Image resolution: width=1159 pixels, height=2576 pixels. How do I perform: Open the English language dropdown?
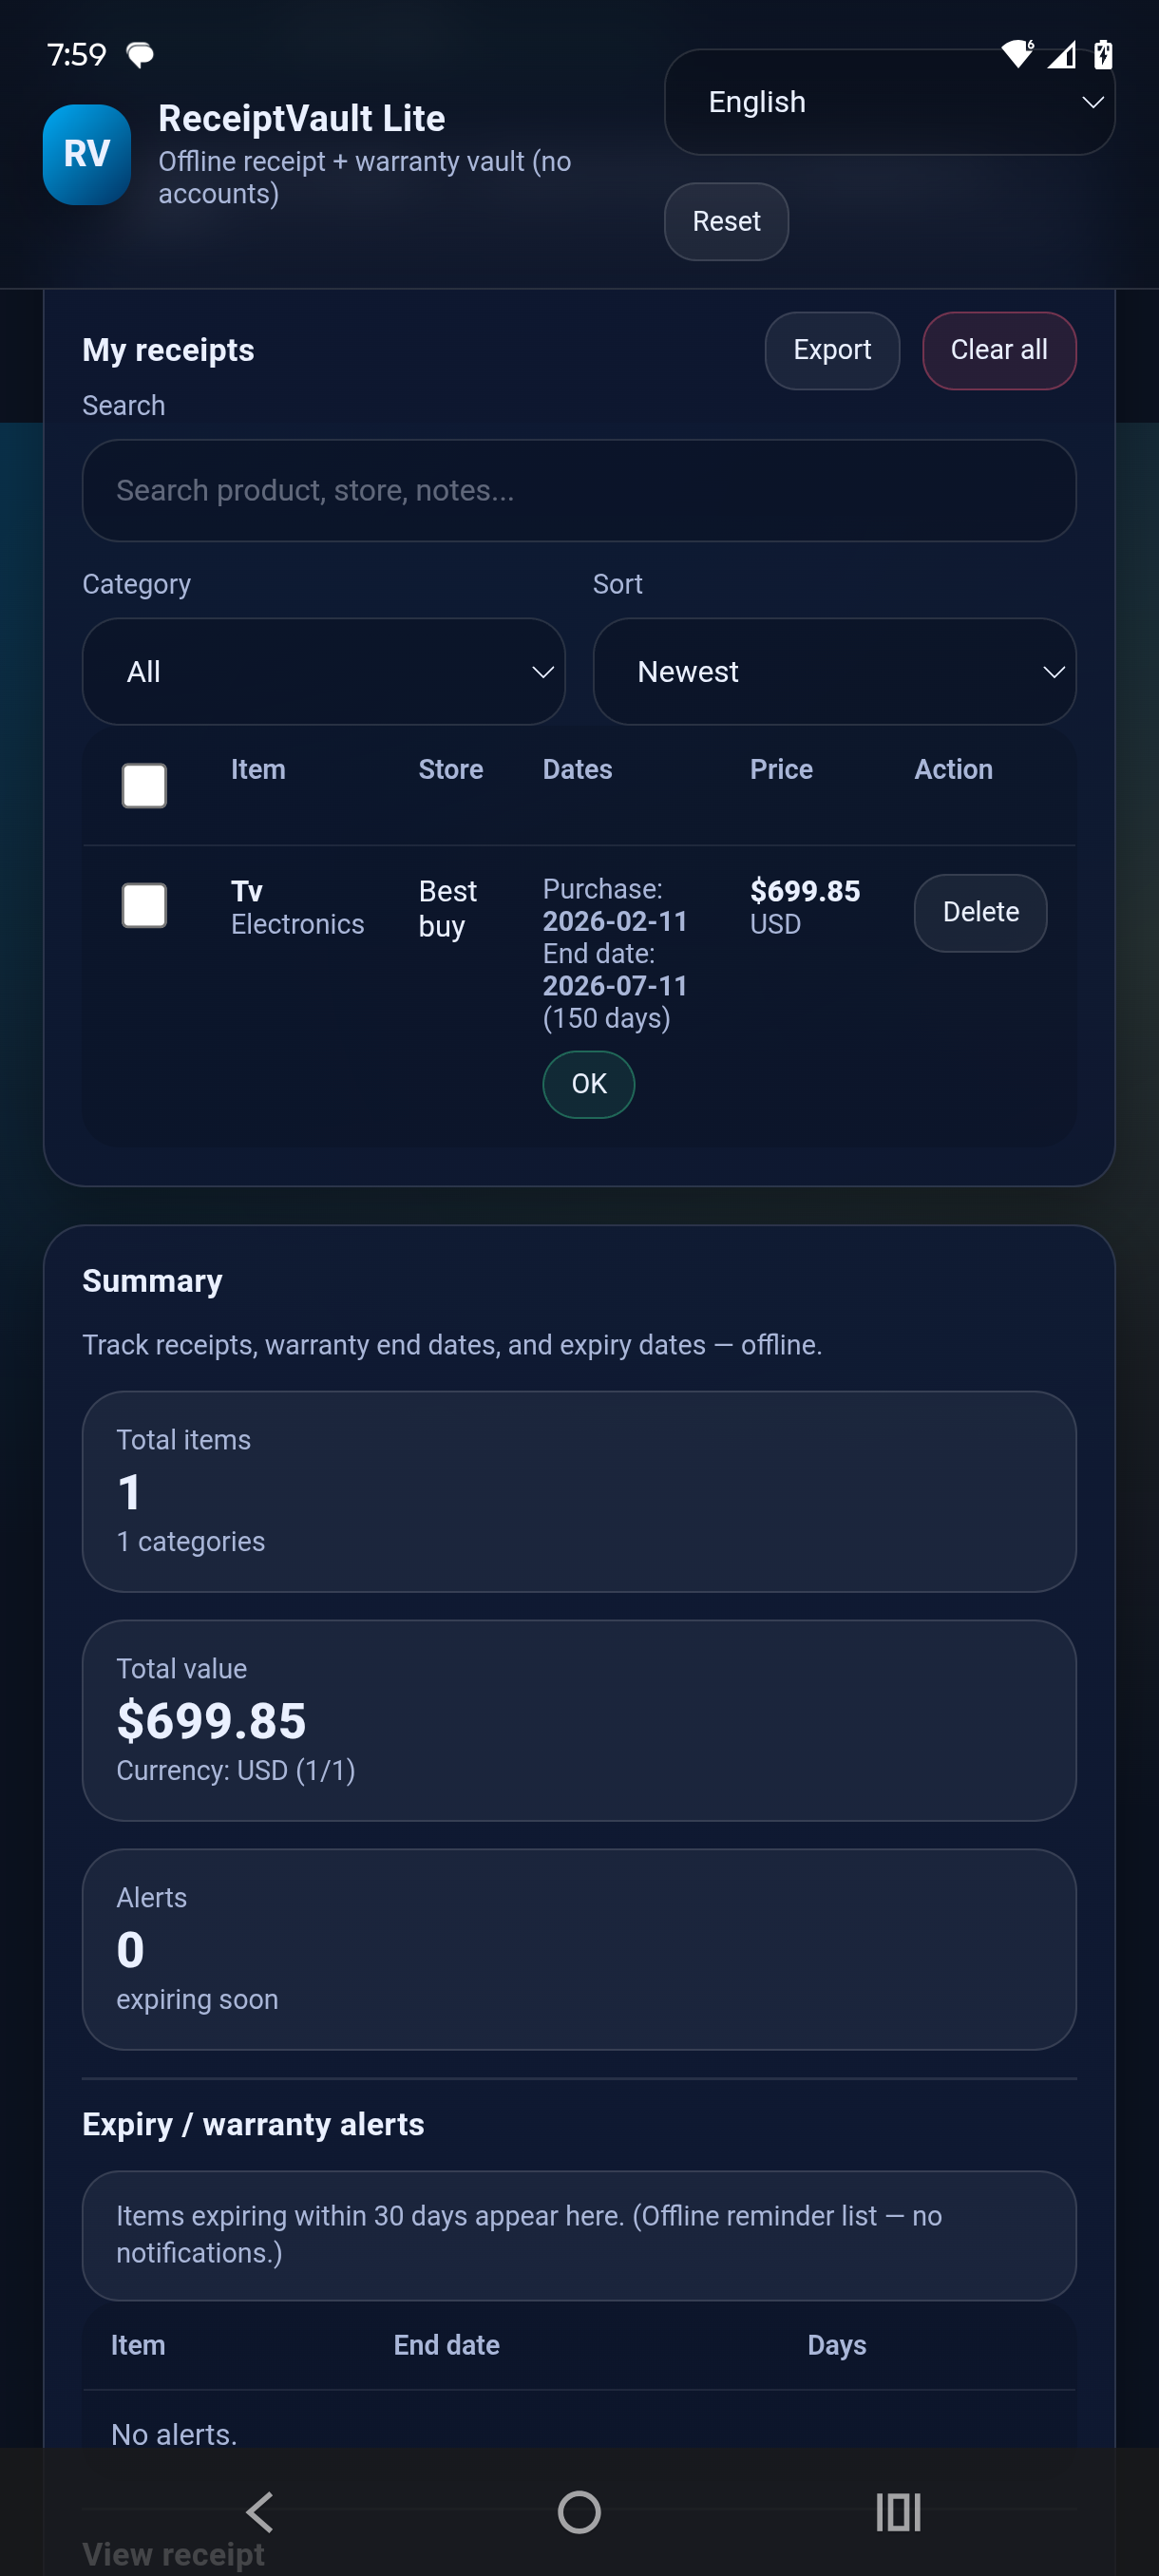[x=889, y=102]
